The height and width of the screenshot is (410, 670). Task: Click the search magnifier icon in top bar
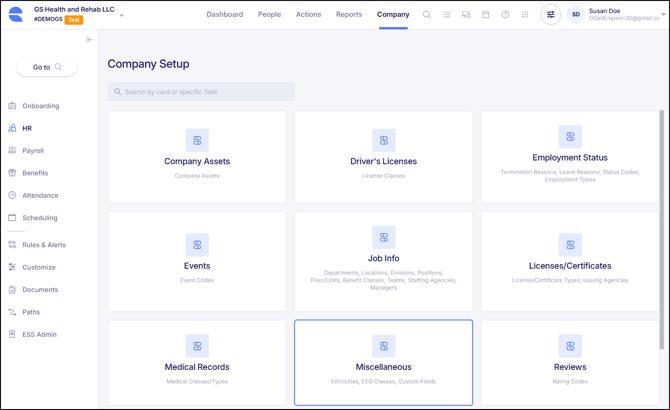[427, 15]
